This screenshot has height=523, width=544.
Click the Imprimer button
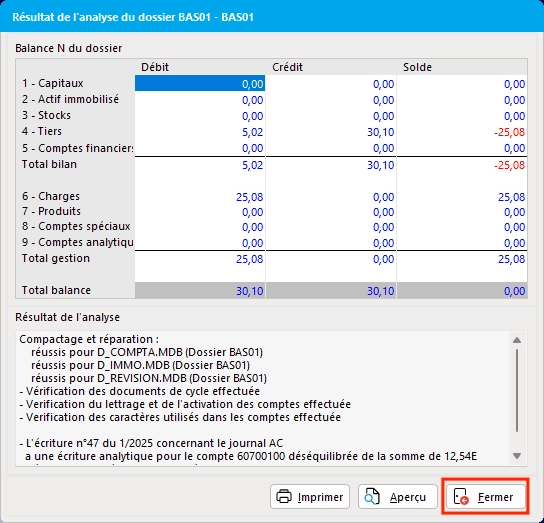pos(310,497)
